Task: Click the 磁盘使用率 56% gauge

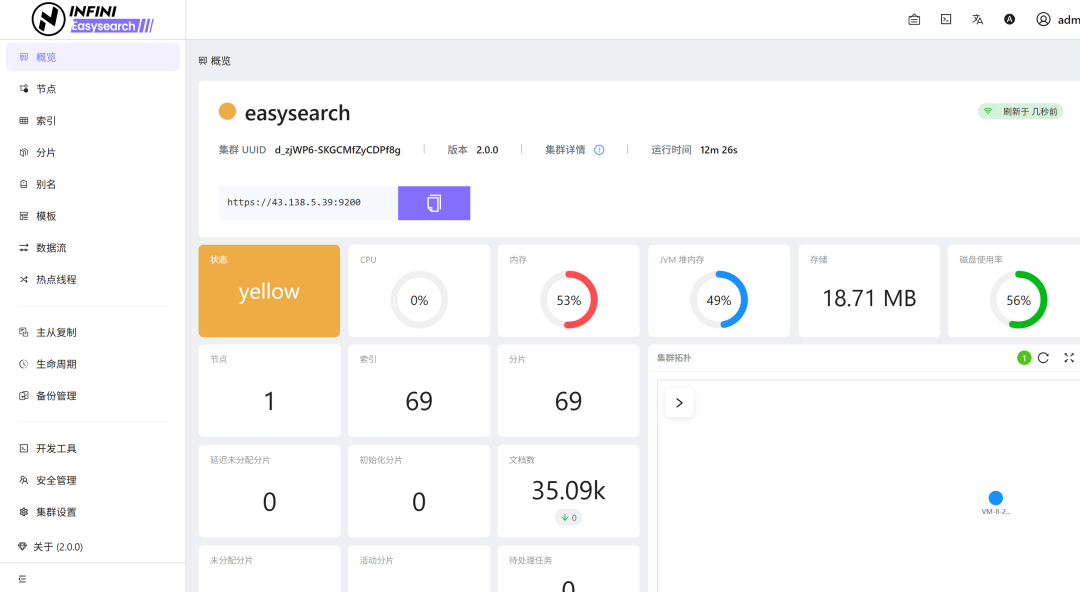Action: (1018, 300)
